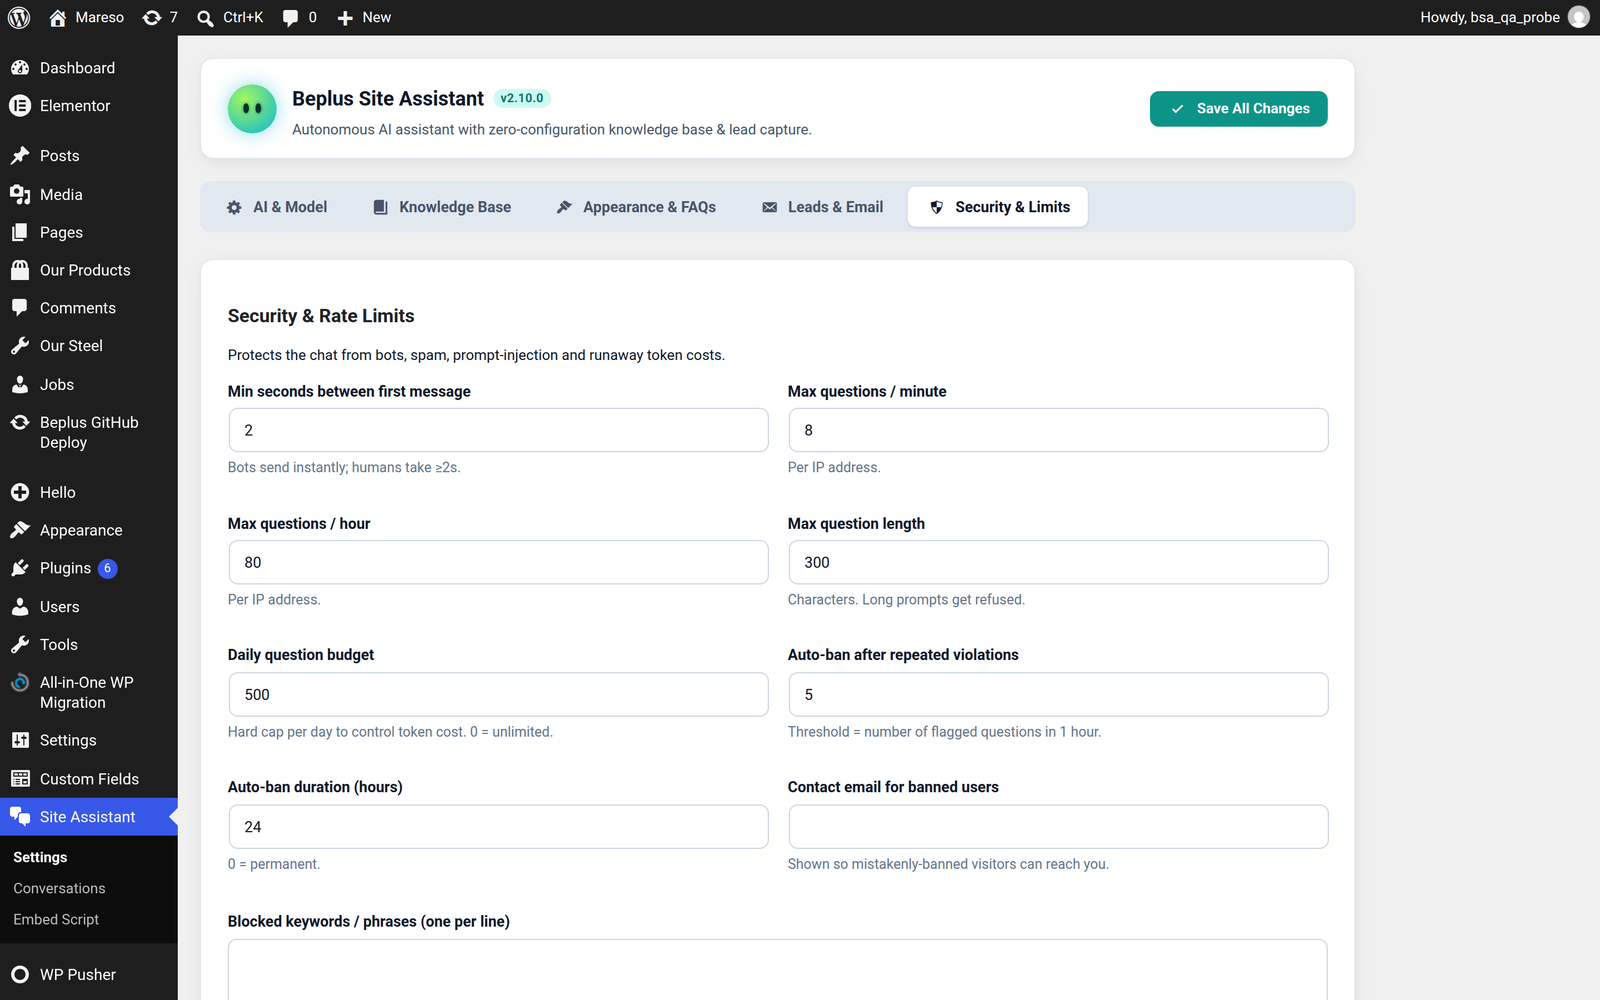Open the Conversations submenu link
The height and width of the screenshot is (1000, 1600).
59,888
